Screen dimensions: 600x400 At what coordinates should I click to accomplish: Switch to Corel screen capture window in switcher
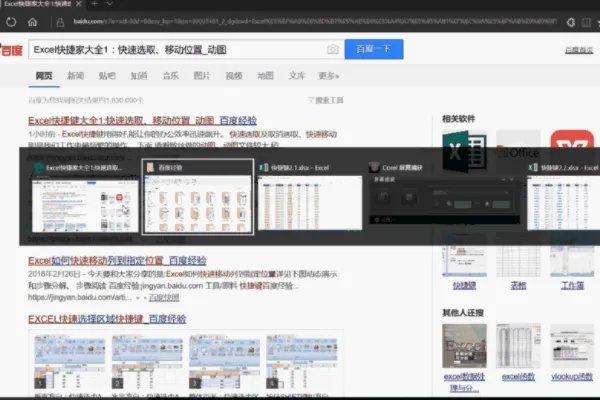444,194
